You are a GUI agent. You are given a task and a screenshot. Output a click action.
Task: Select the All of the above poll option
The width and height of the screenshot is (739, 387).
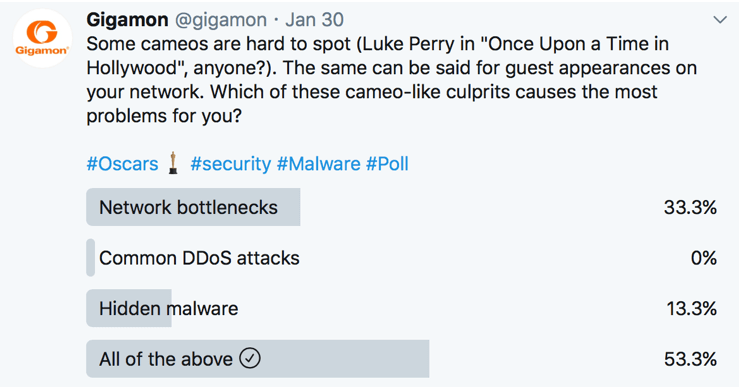coord(402,359)
